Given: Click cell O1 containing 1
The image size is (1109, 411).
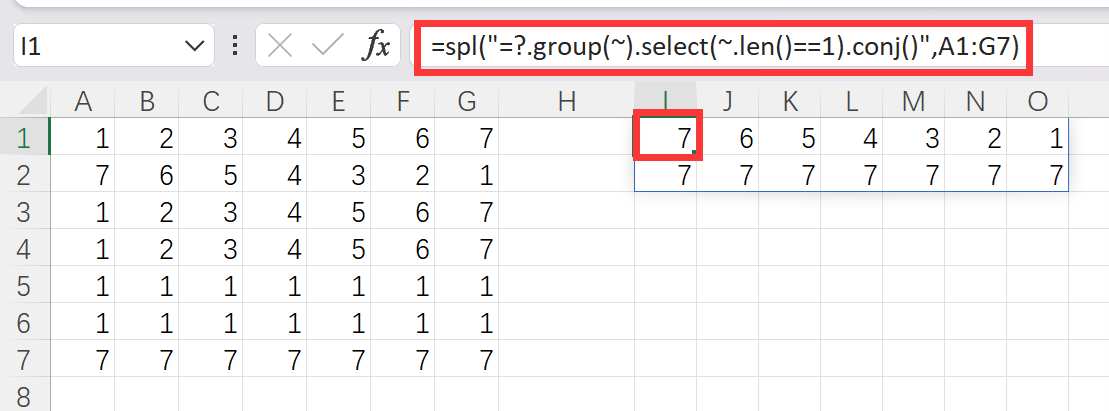Looking at the screenshot, I should point(1037,139).
